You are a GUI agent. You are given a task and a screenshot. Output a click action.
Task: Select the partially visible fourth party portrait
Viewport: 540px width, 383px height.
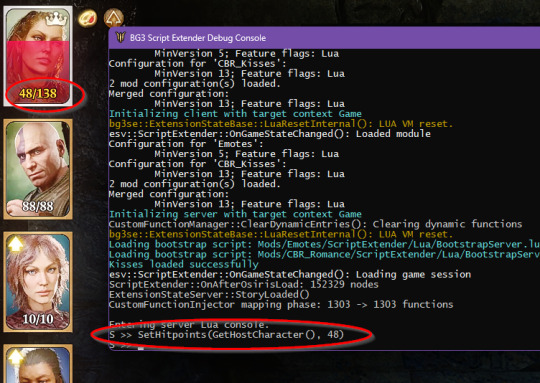(x=38, y=364)
